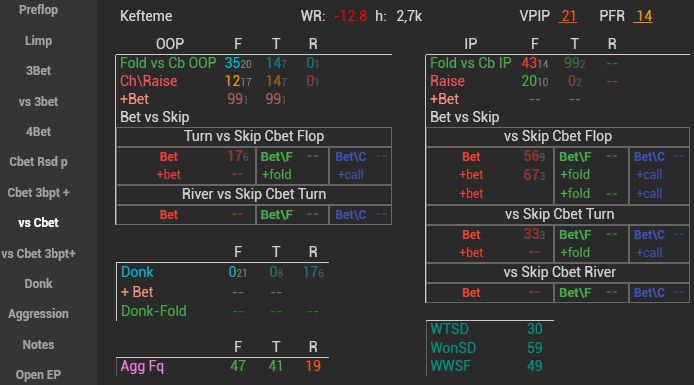Click Ch\Raise flop value 12
694x385 pixels.
coord(232,81)
